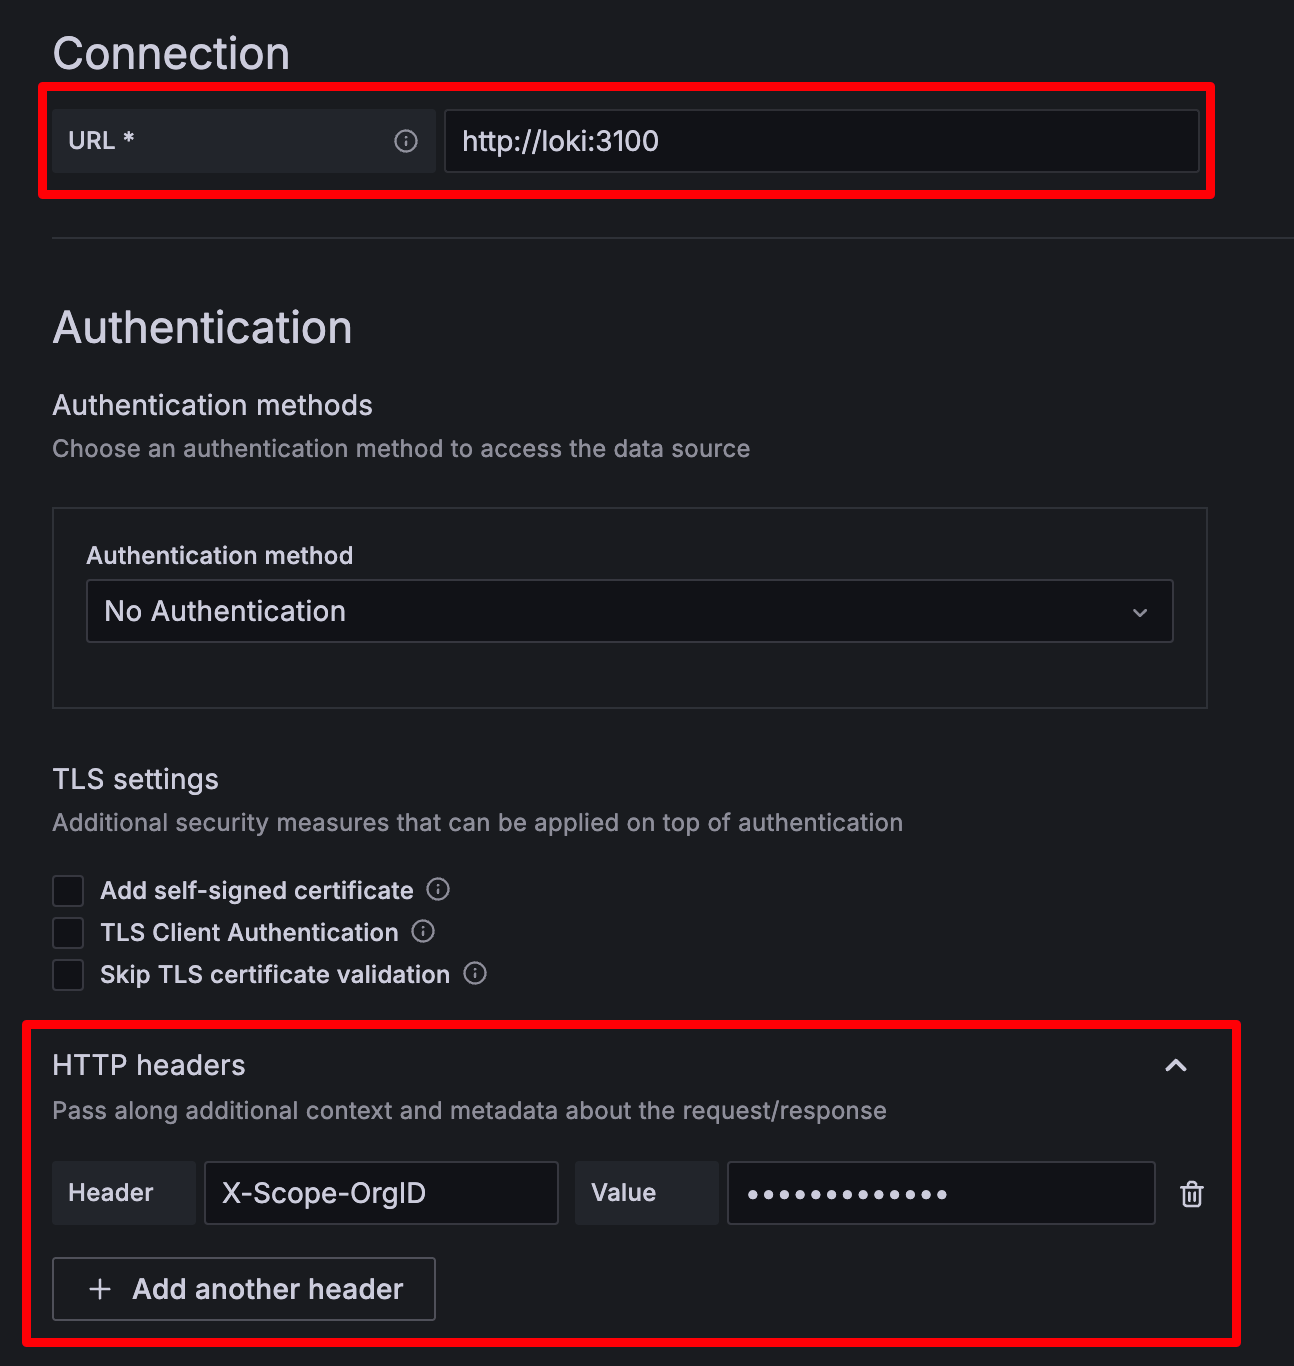Enable Add self-signed certificate checkbox
Screen dimensions: 1294x1366
point(68,890)
